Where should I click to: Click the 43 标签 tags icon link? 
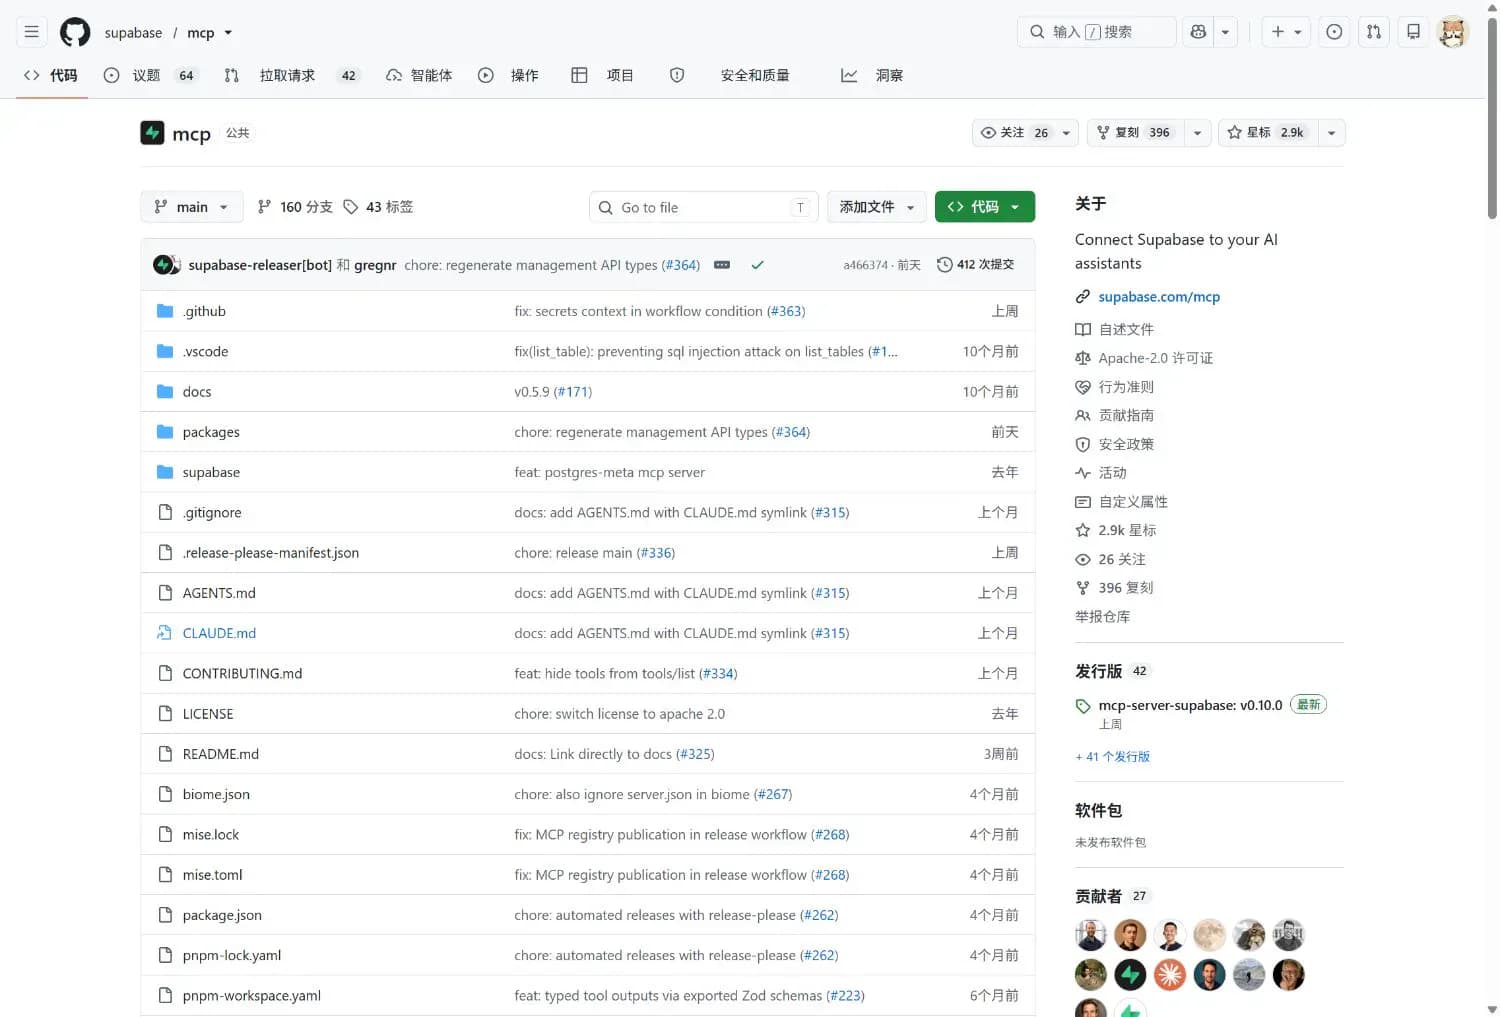click(x=378, y=207)
